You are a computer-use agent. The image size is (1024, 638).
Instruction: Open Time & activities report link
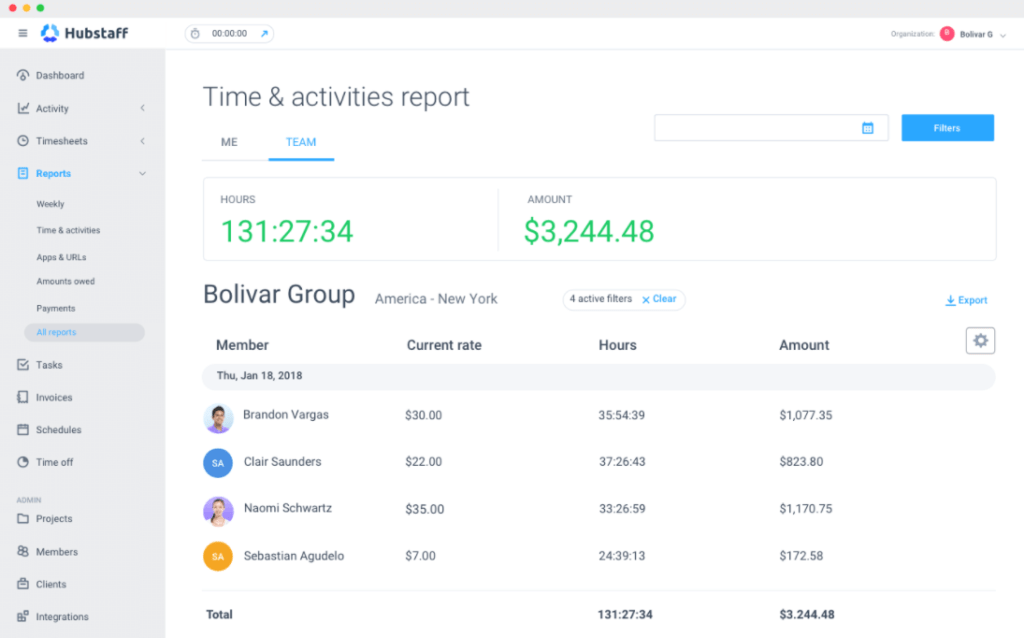pyautogui.click(x=68, y=230)
